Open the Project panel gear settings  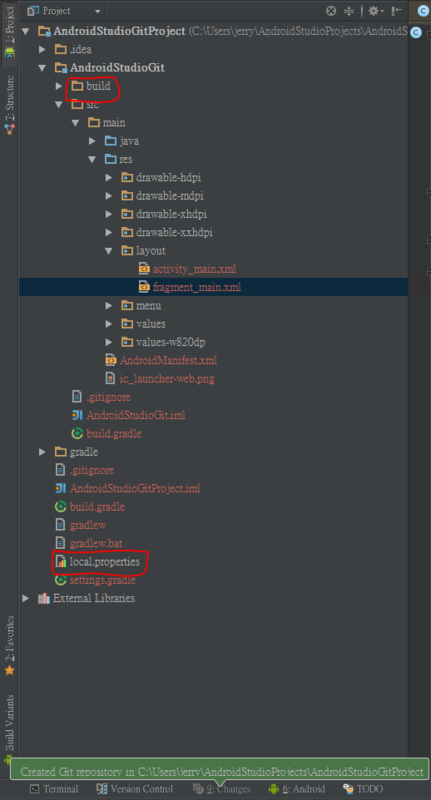pos(376,11)
